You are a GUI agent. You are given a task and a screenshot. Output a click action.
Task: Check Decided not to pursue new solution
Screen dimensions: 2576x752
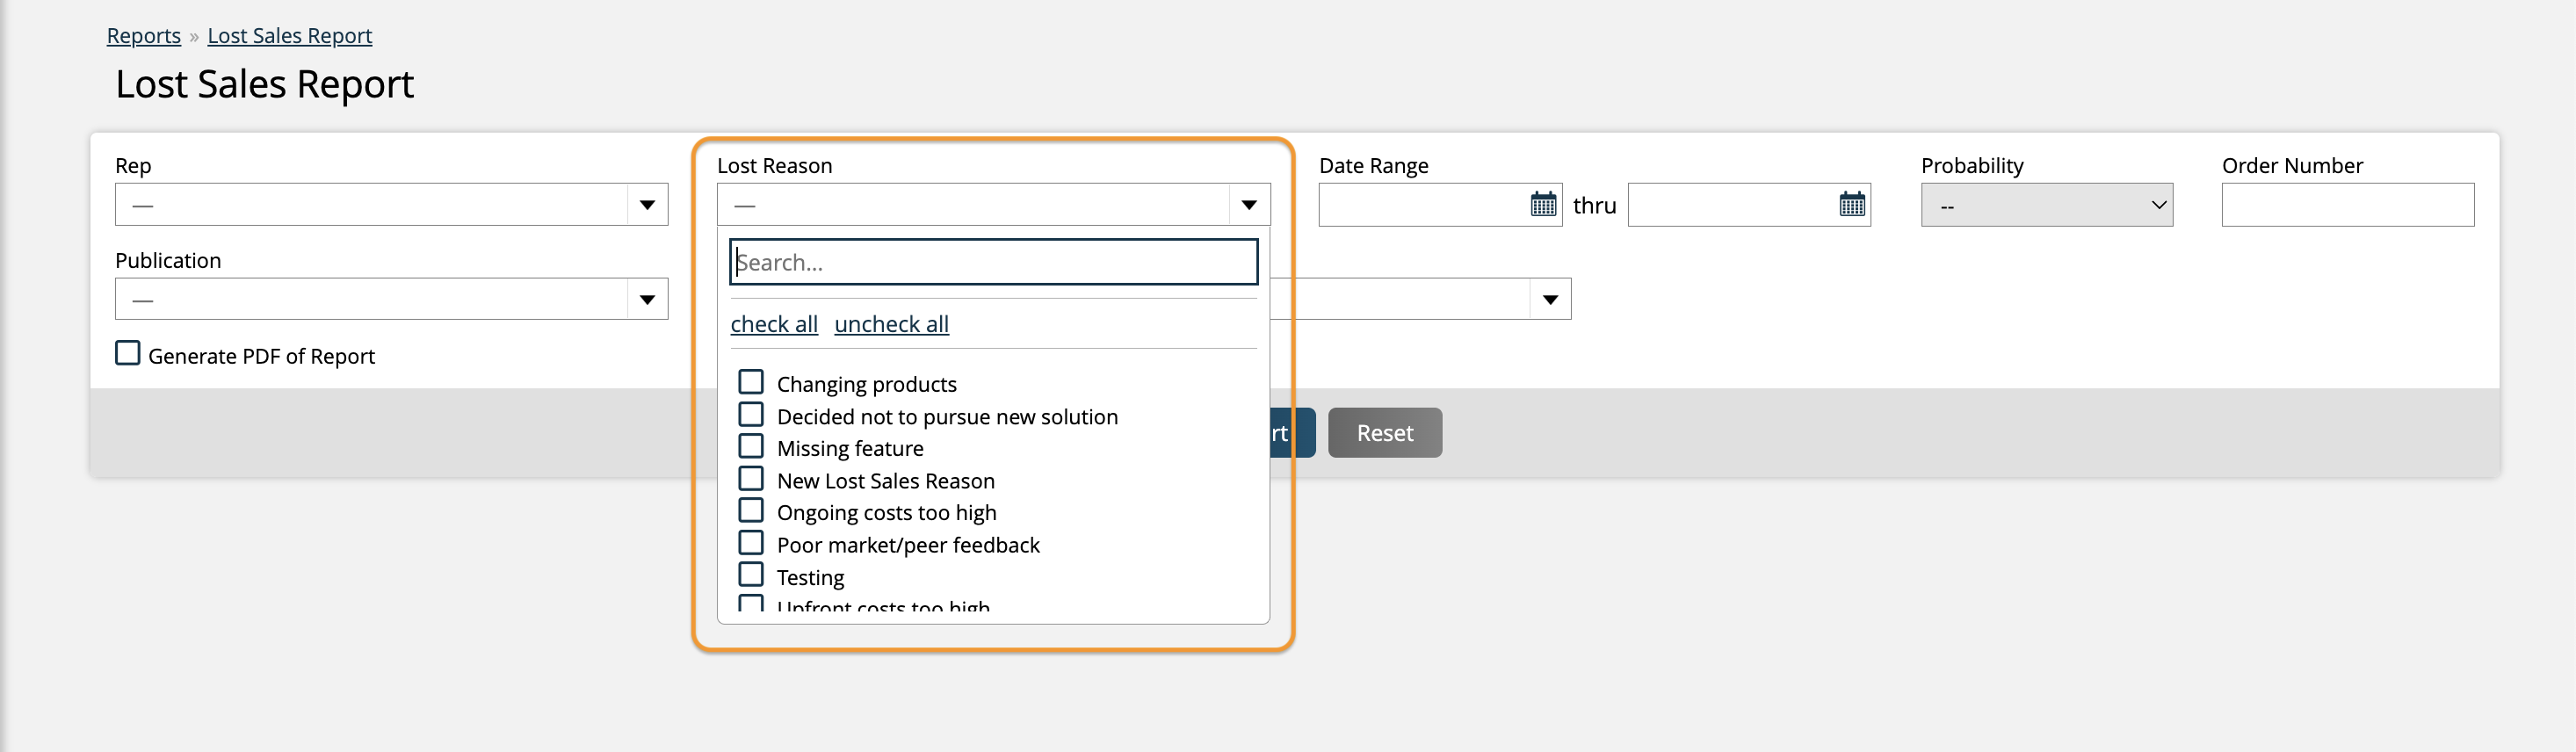[751, 415]
